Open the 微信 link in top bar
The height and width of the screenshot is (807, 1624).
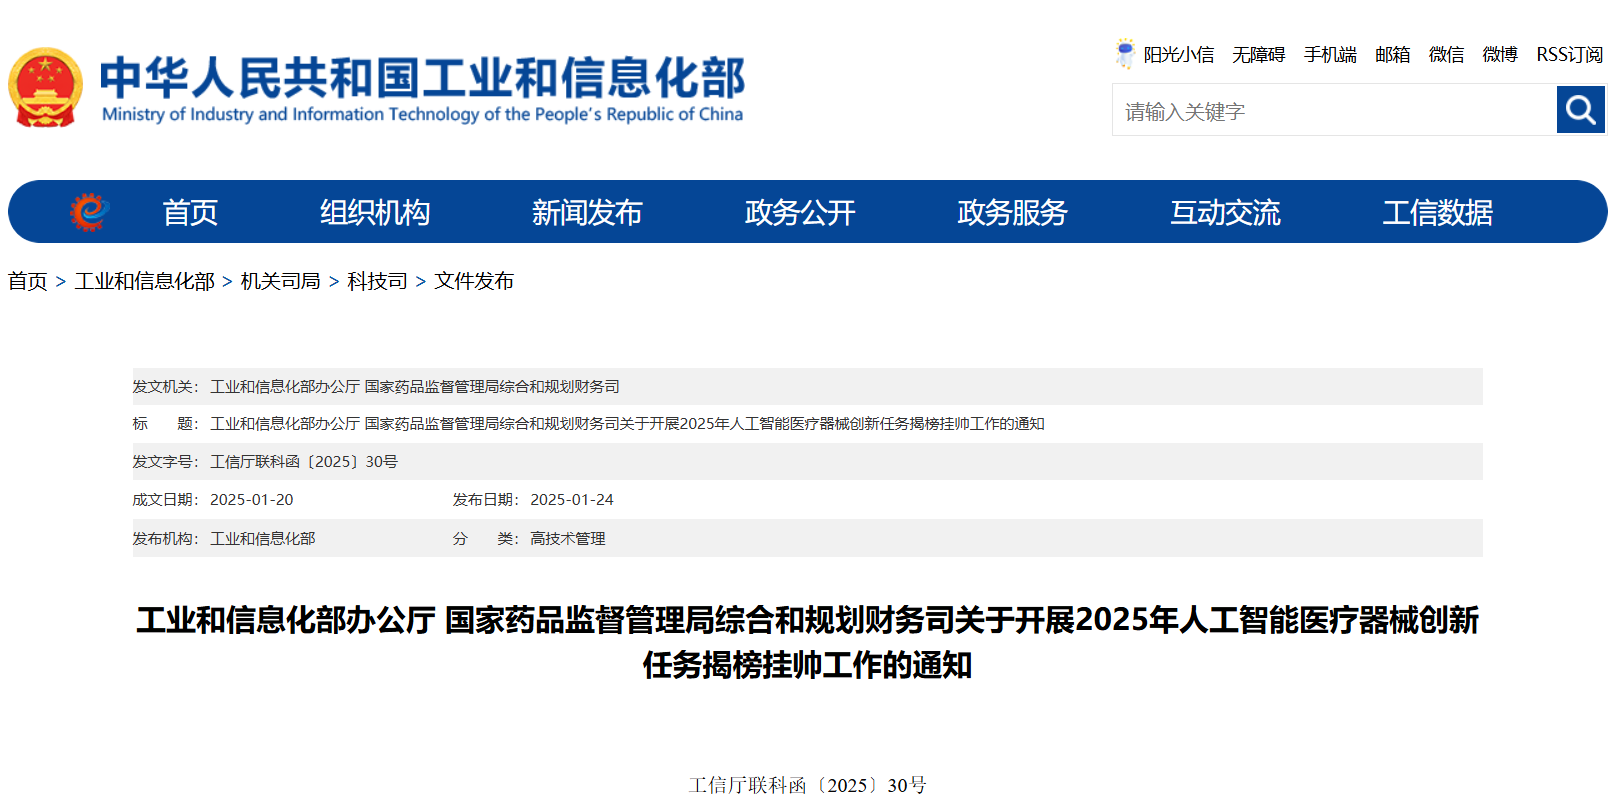[1446, 55]
